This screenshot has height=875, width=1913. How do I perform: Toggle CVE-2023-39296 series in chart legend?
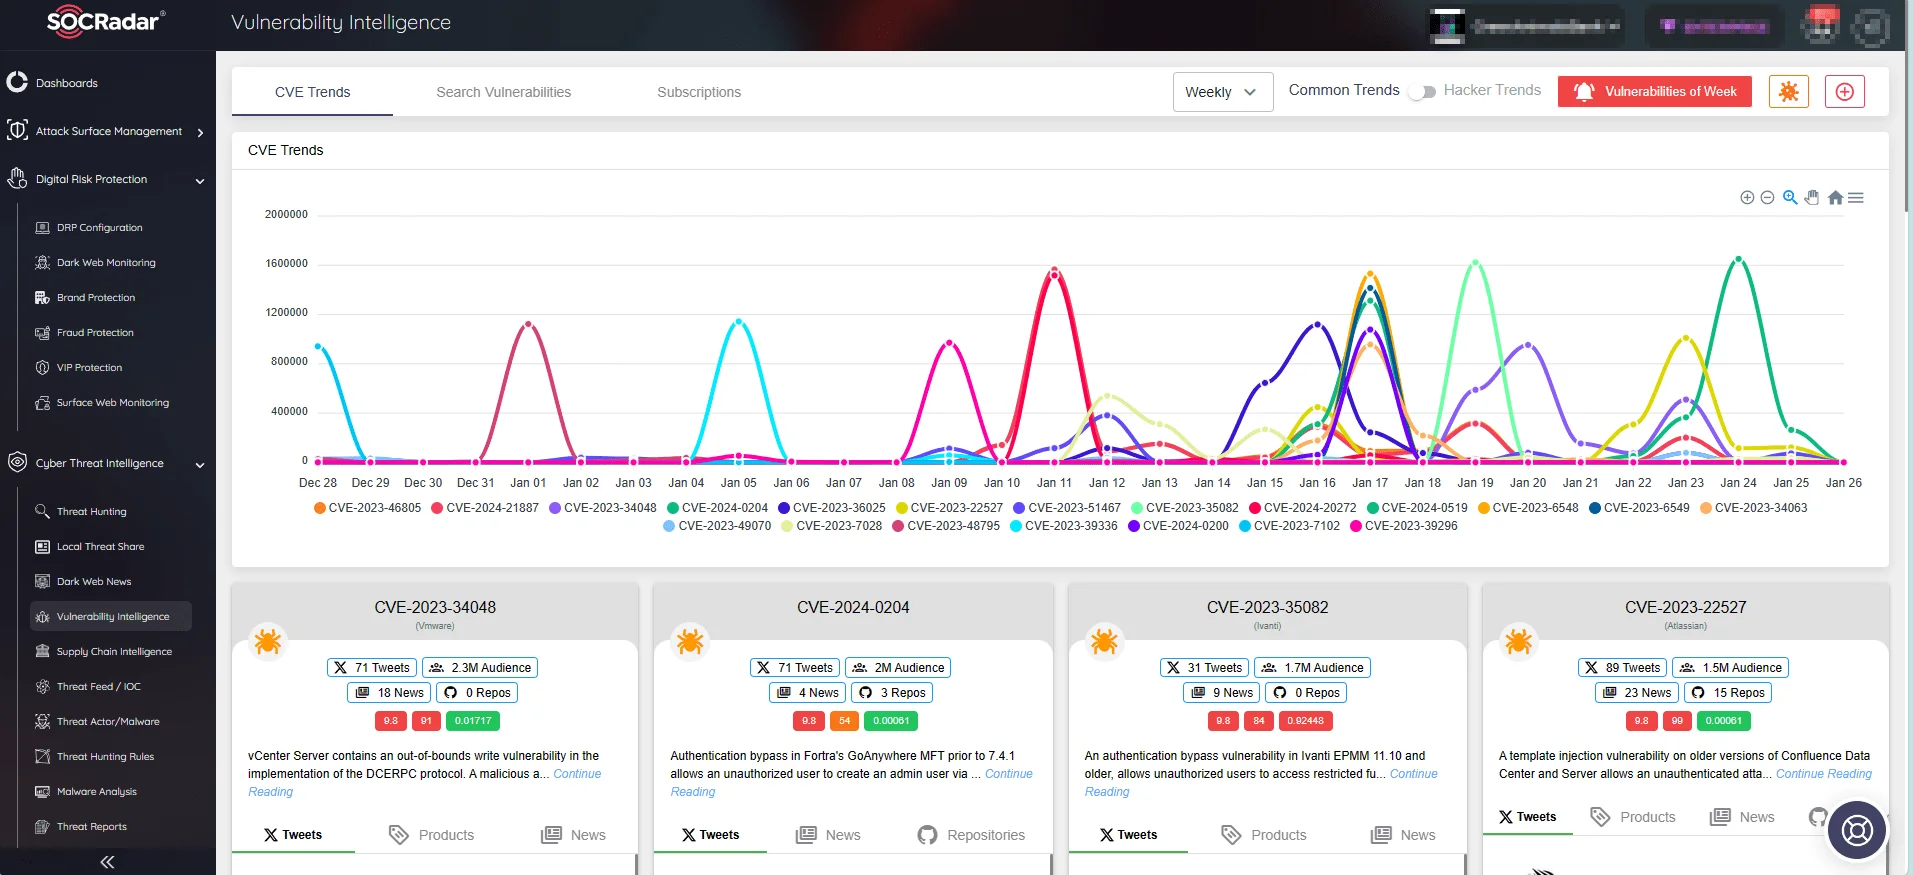pyautogui.click(x=1404, y=526)
